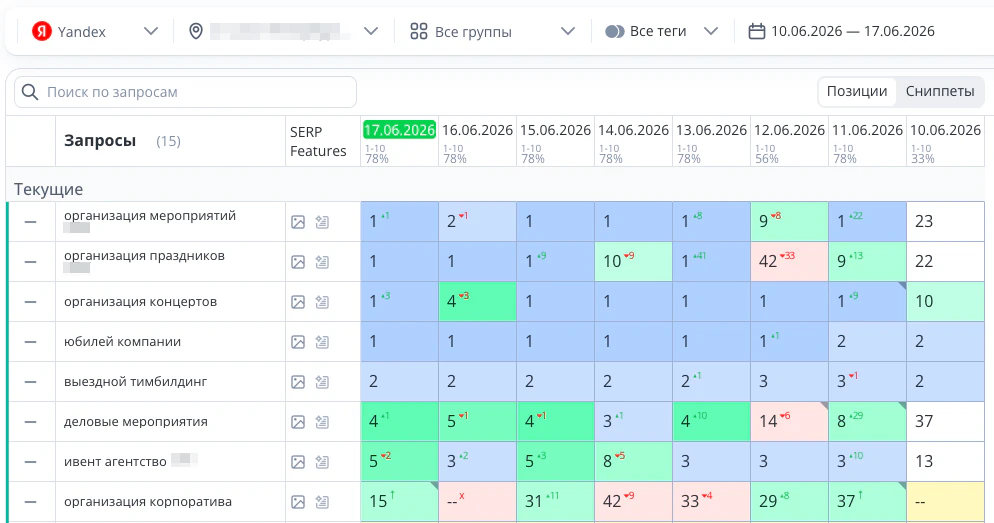This screenshot has height=523, width=994.
Task: Open snippet SERP feature for юбилей компании
Action: [x=322, y=342]
